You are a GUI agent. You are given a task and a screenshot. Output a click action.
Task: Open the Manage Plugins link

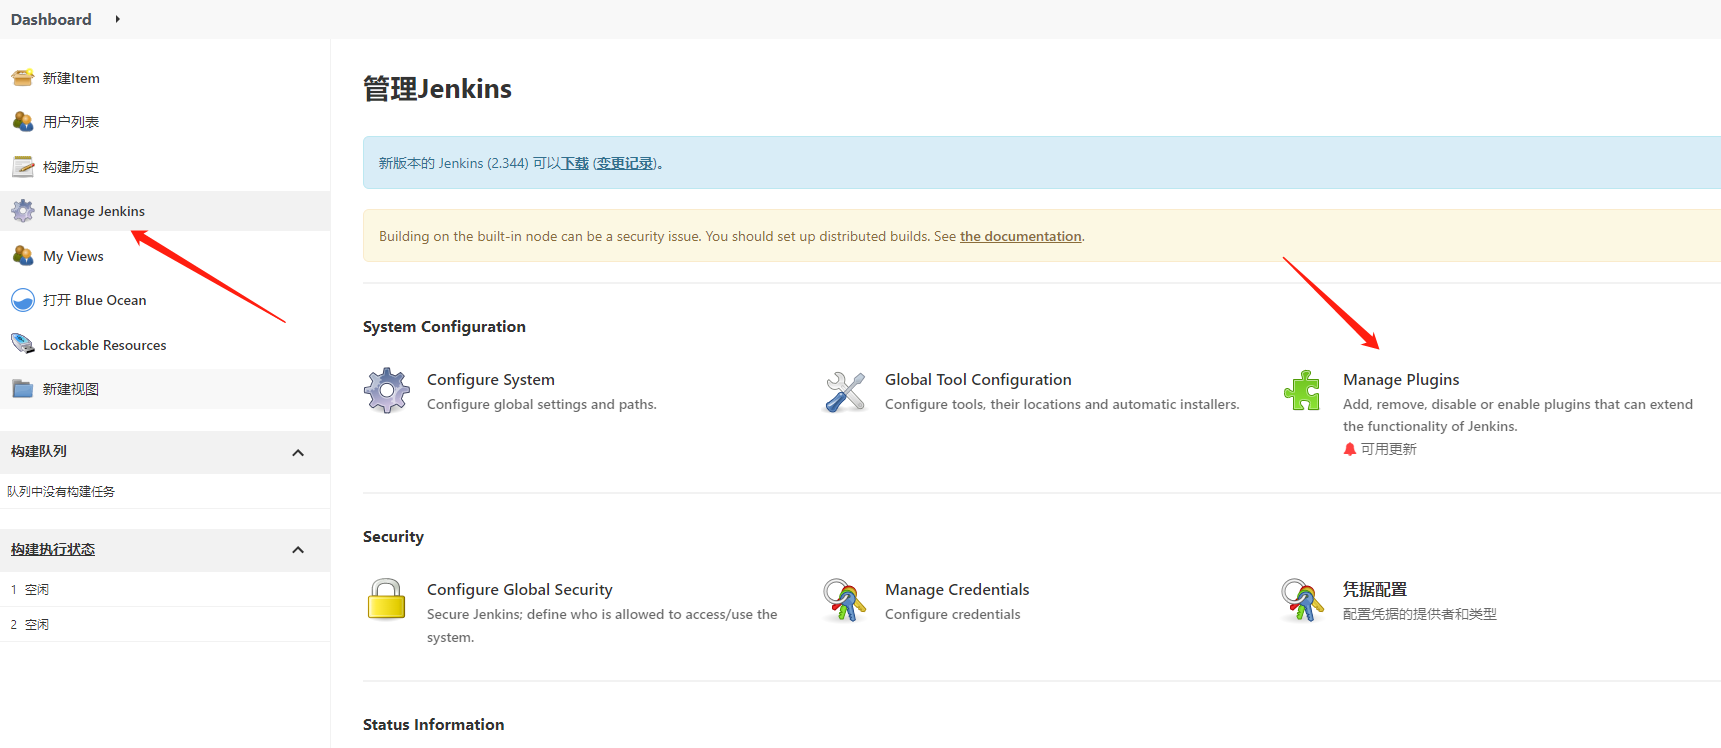(1401, 380)
